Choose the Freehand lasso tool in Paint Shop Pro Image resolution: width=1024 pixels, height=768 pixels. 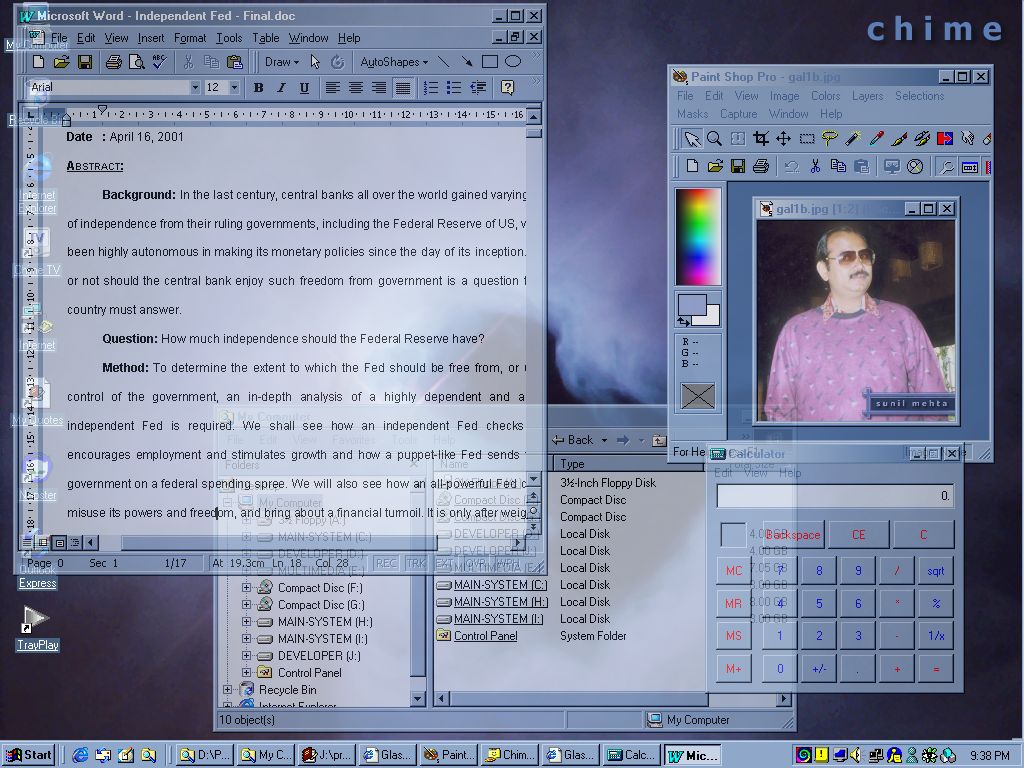pyautogui.click(x=829, y=139)
